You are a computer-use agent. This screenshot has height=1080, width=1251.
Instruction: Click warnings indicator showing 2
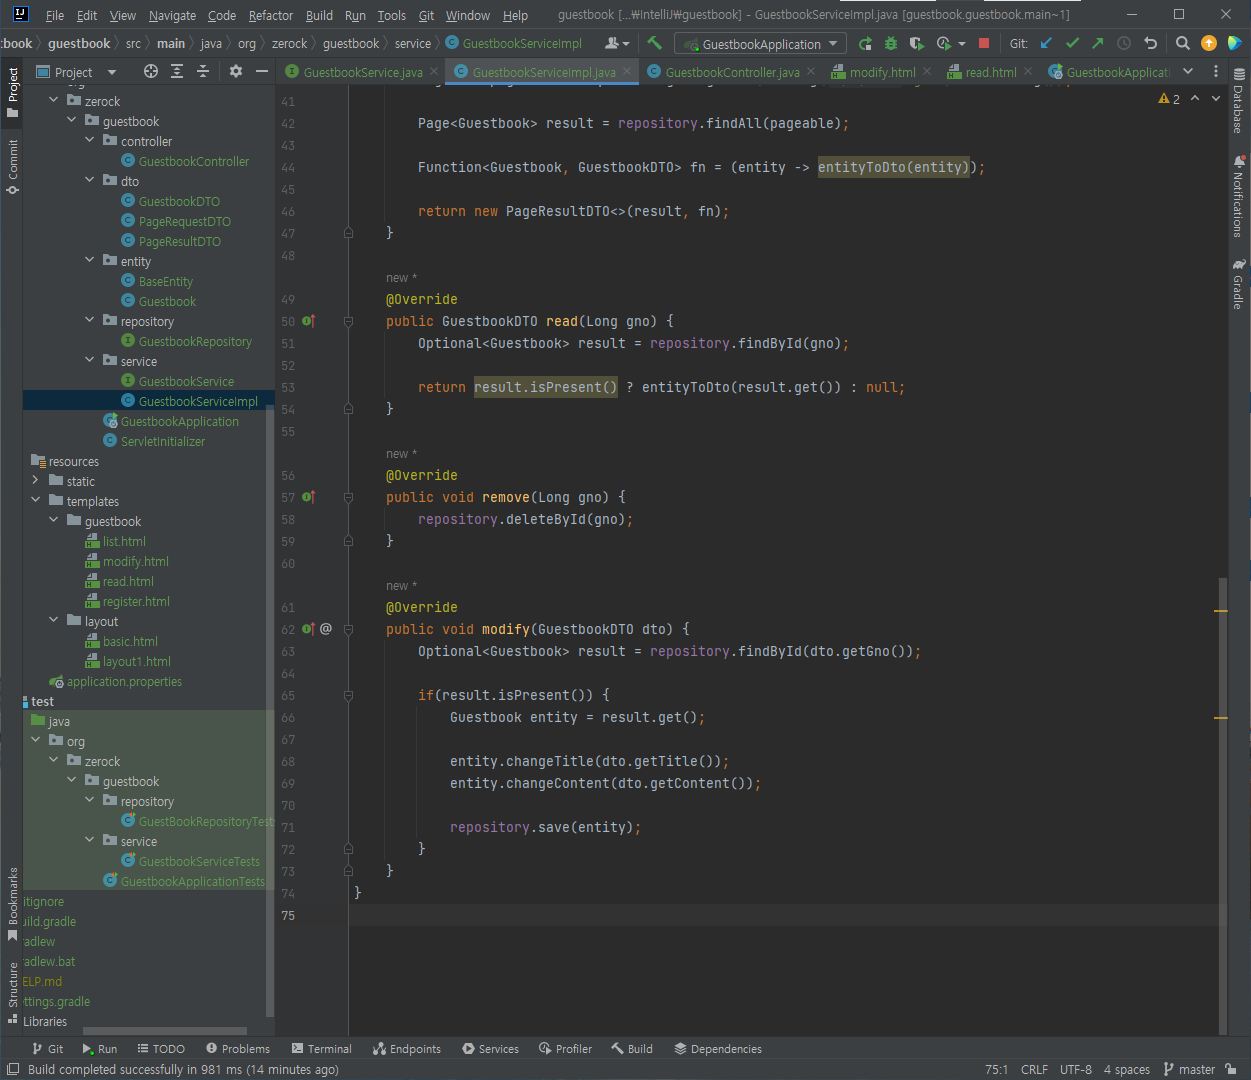1169,99
